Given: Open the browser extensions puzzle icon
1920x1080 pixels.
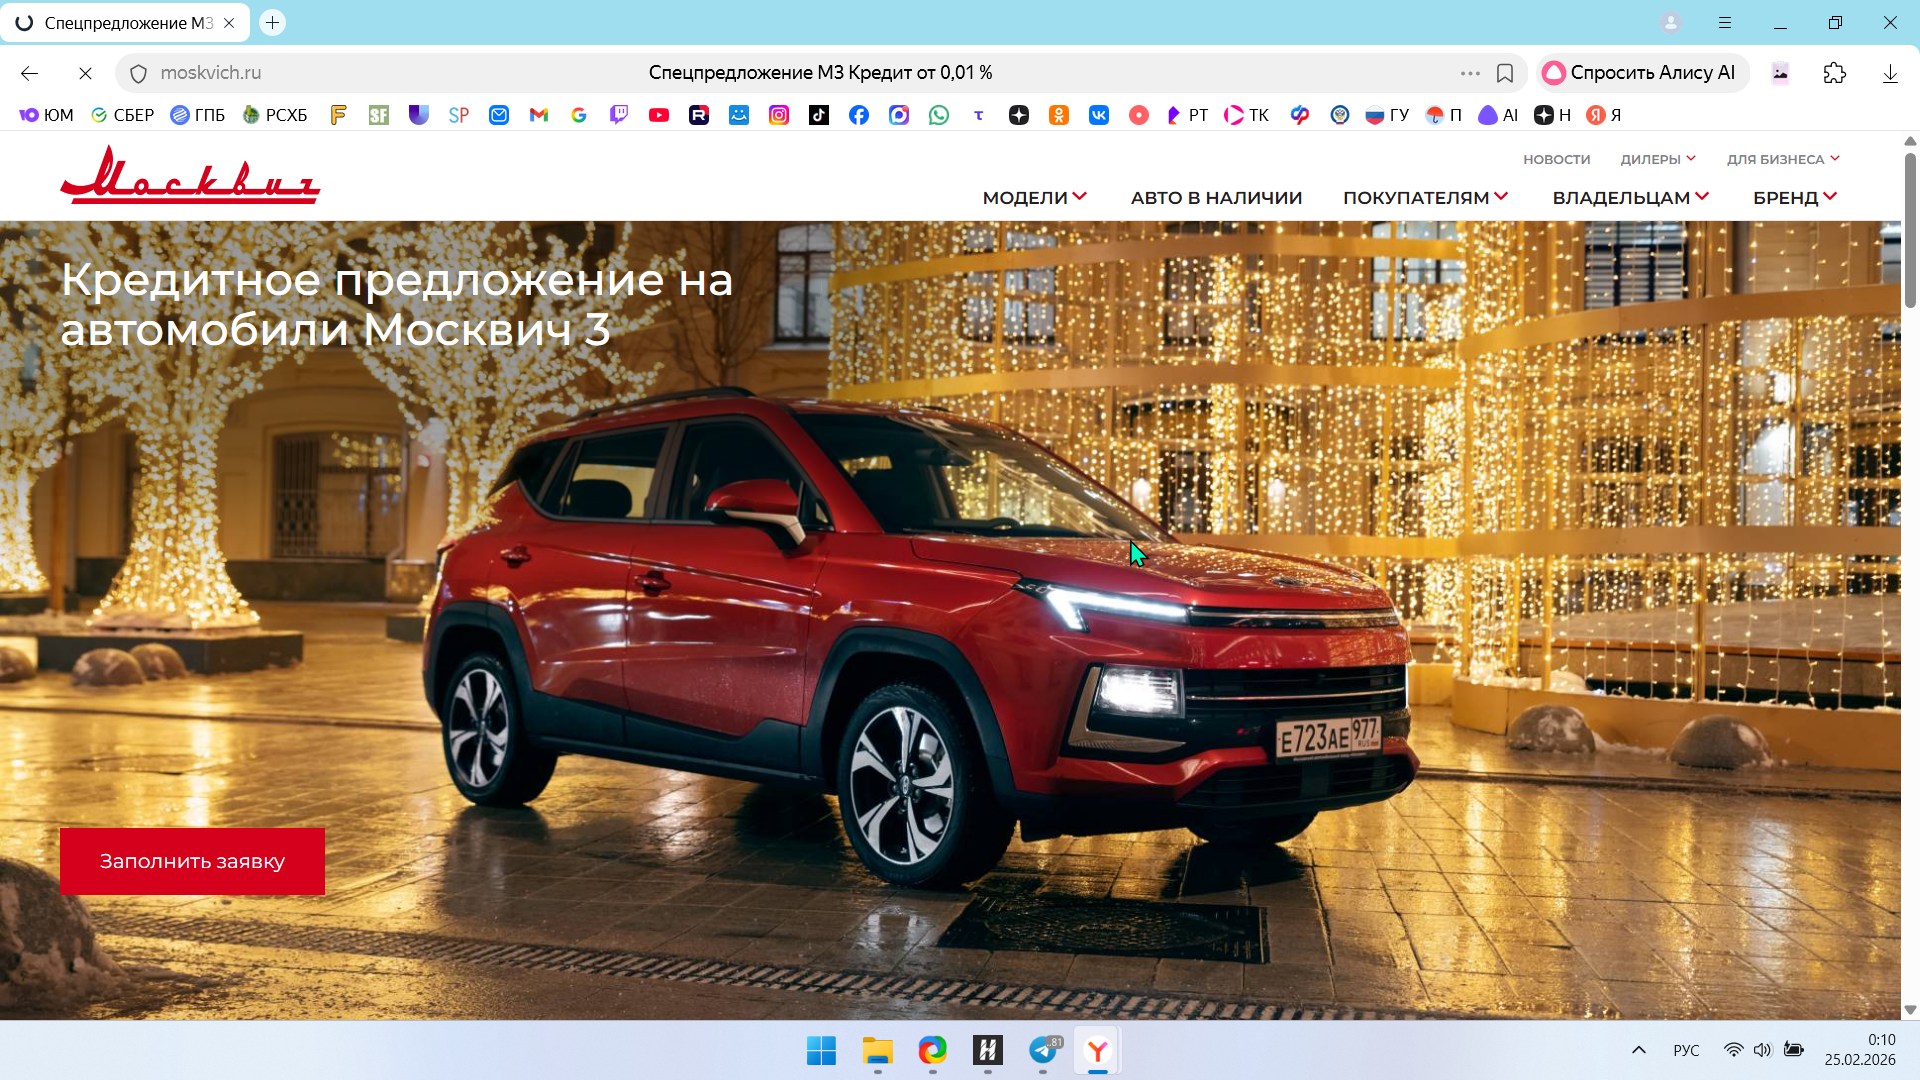Looking at the screenshot, I should coord(1834,73).
